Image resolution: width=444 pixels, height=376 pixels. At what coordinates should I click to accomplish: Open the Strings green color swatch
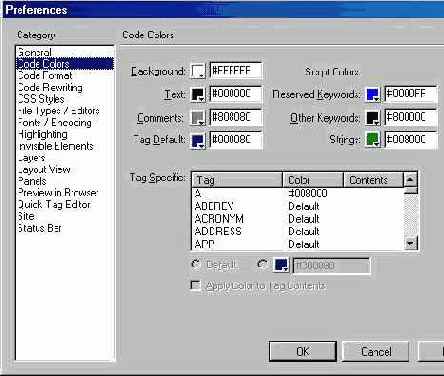tap(373, 139)
